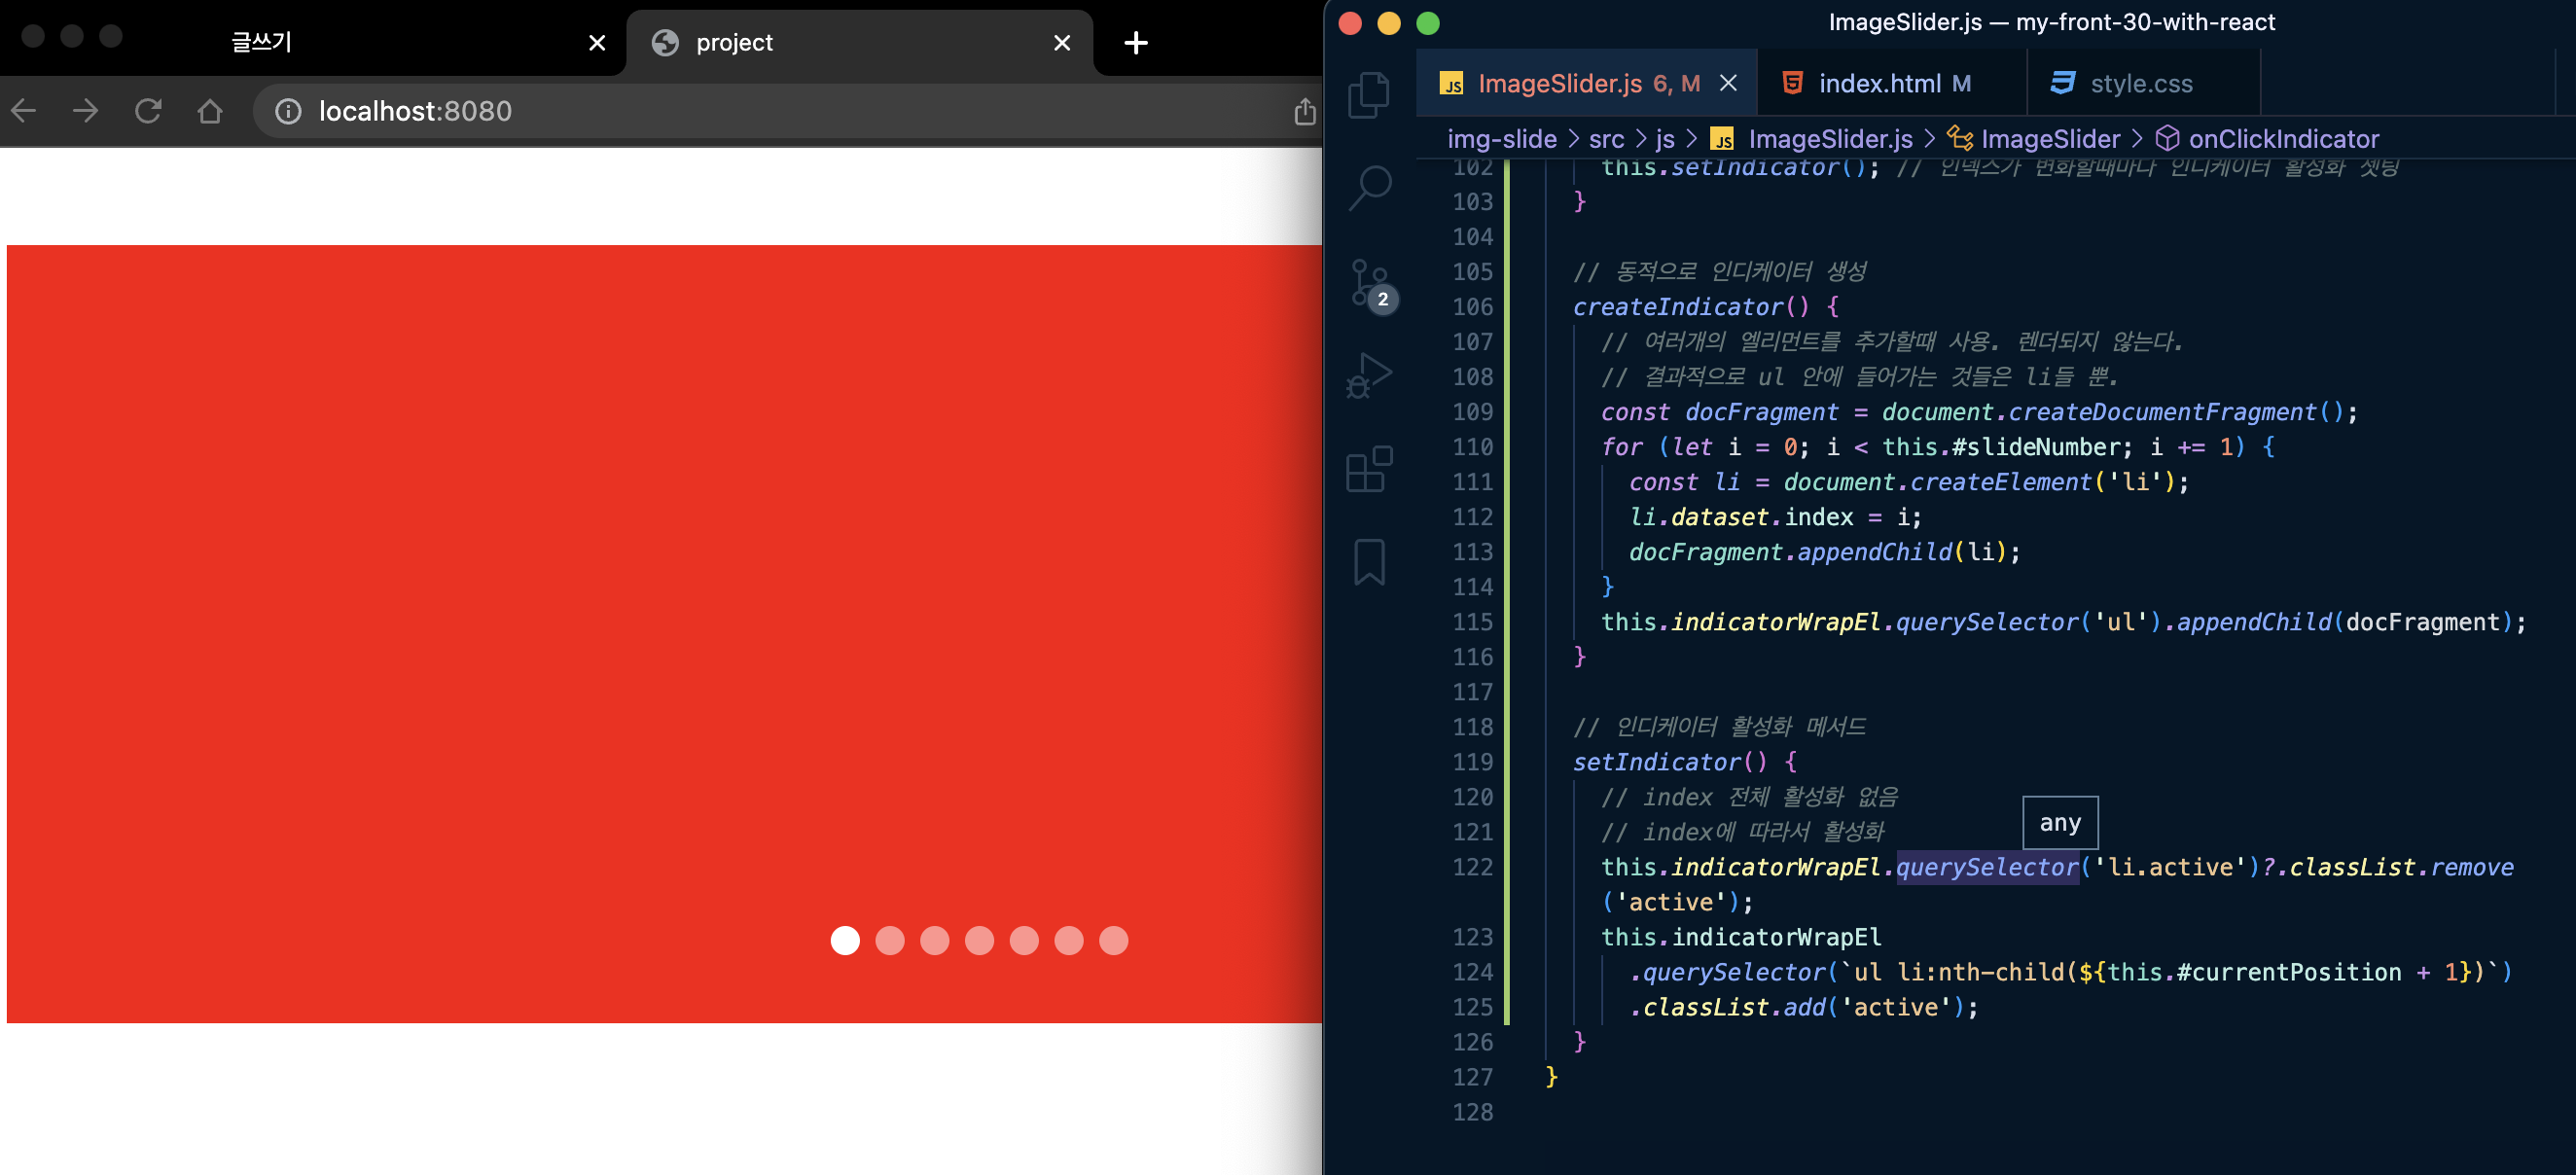The height and width of the screenshot is (1175, 2576).
Task: Switch to the style.css editor tab
Action: point(2140,83)
